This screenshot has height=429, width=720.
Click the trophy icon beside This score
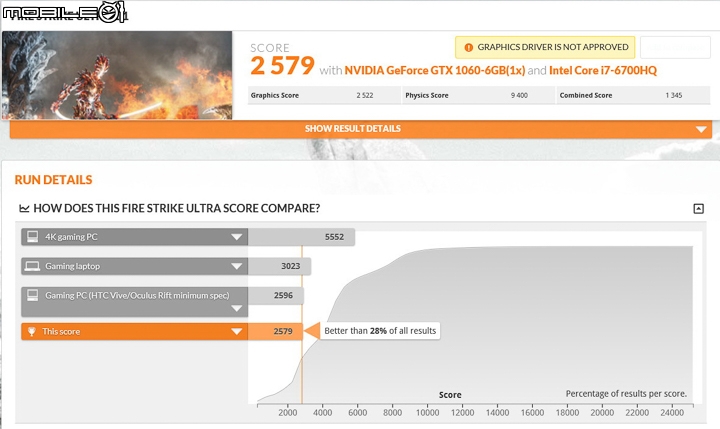click(x=32, y=331)
